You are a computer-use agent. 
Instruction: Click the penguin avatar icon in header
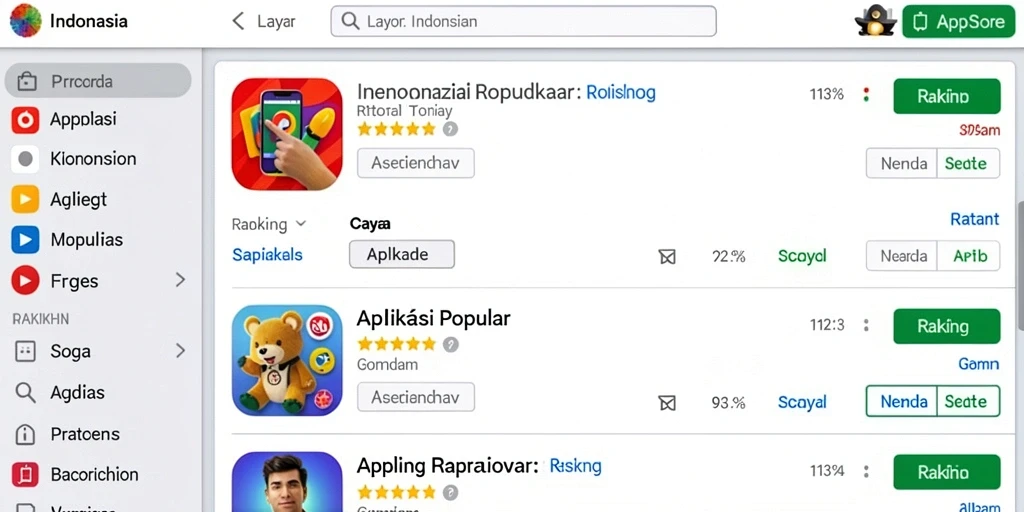coord(874,21)
